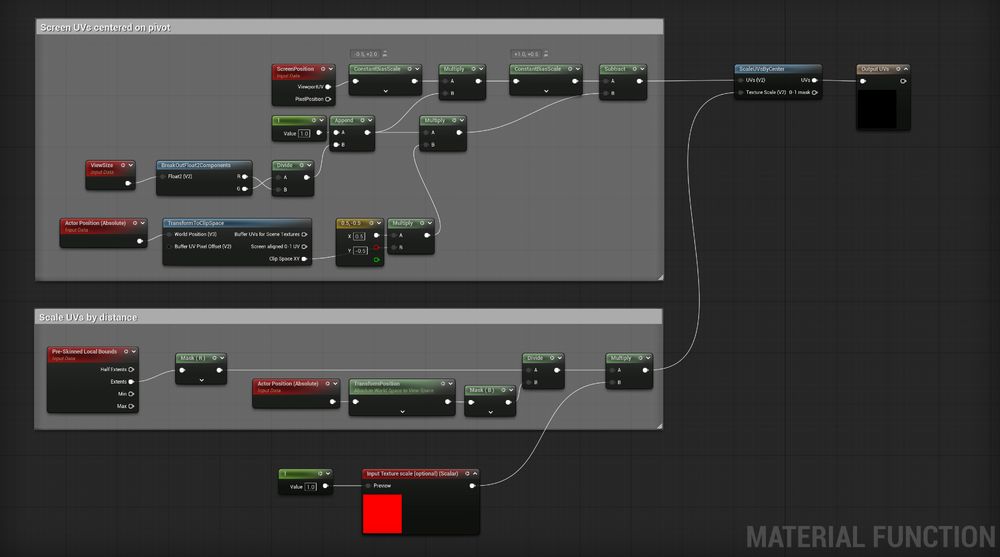Expand the ScreenPosition node header chevron
Image resolution: width=1000 pixels, height=557 pixels.
330,69
